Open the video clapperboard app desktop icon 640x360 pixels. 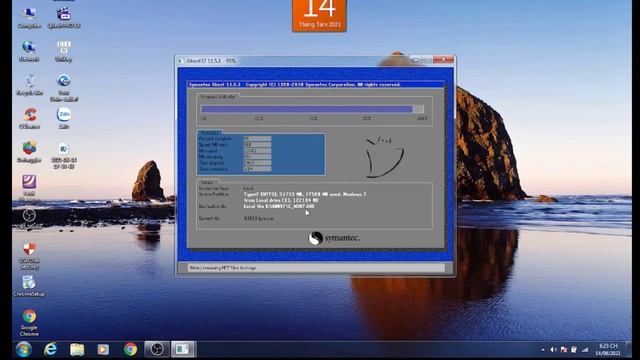coord(64,18)
